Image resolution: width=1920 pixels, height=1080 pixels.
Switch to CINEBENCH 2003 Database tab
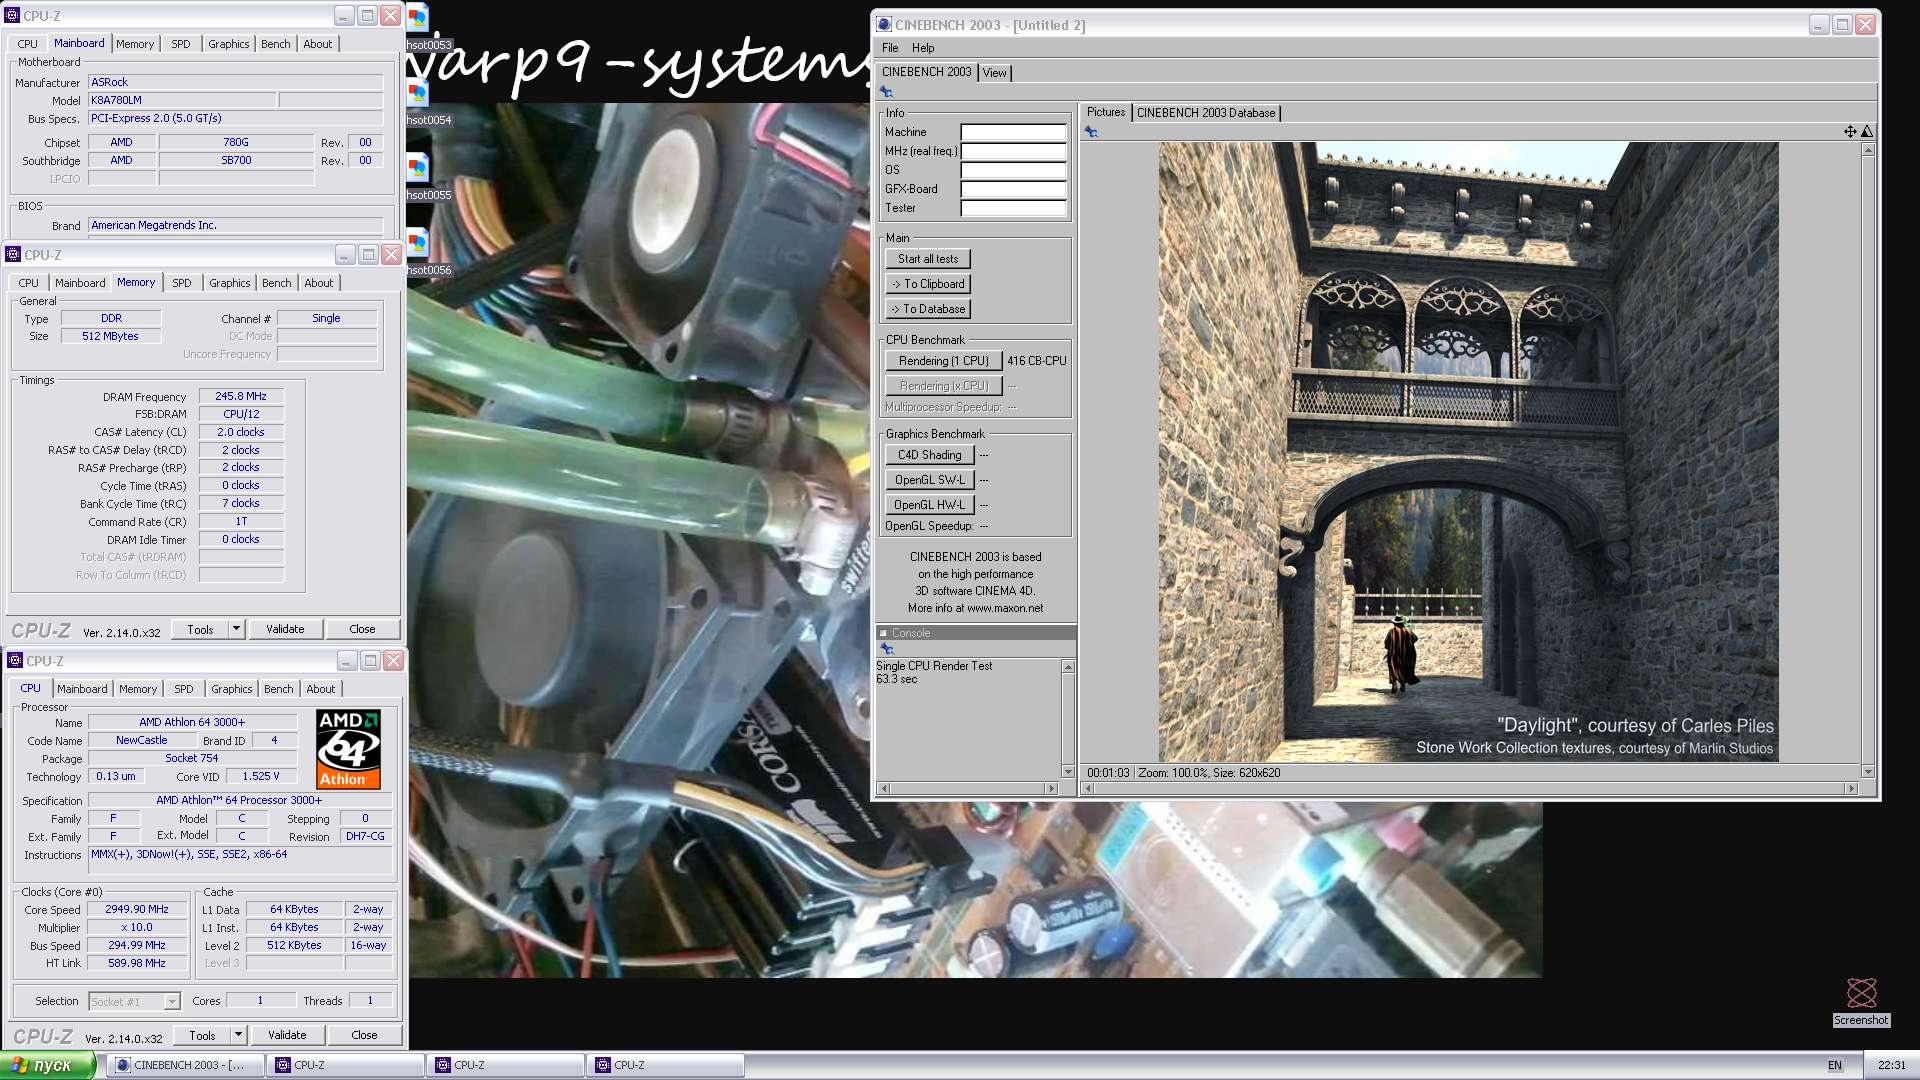point(1206,113)
